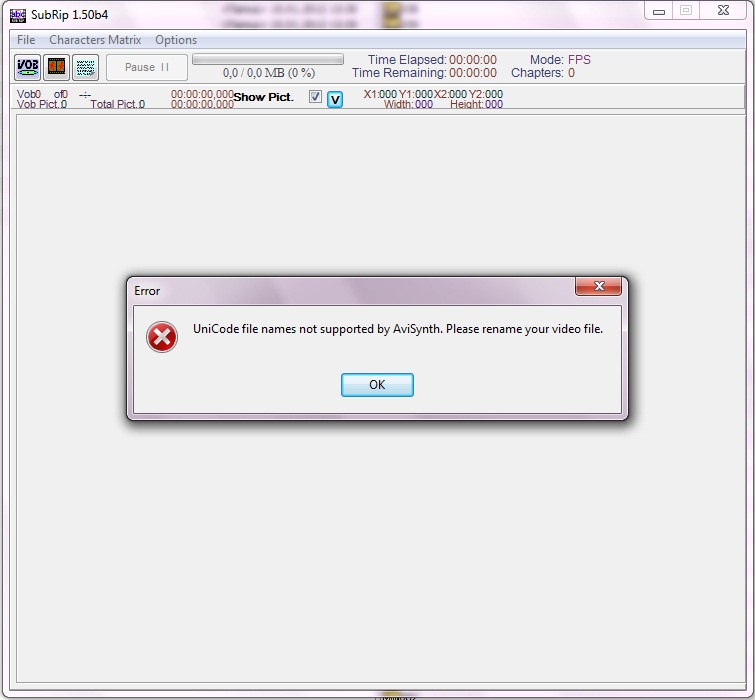
Task: Click the '0,0 / 0,0 MB (0 %)' text
Action: (x=269, y=73)
